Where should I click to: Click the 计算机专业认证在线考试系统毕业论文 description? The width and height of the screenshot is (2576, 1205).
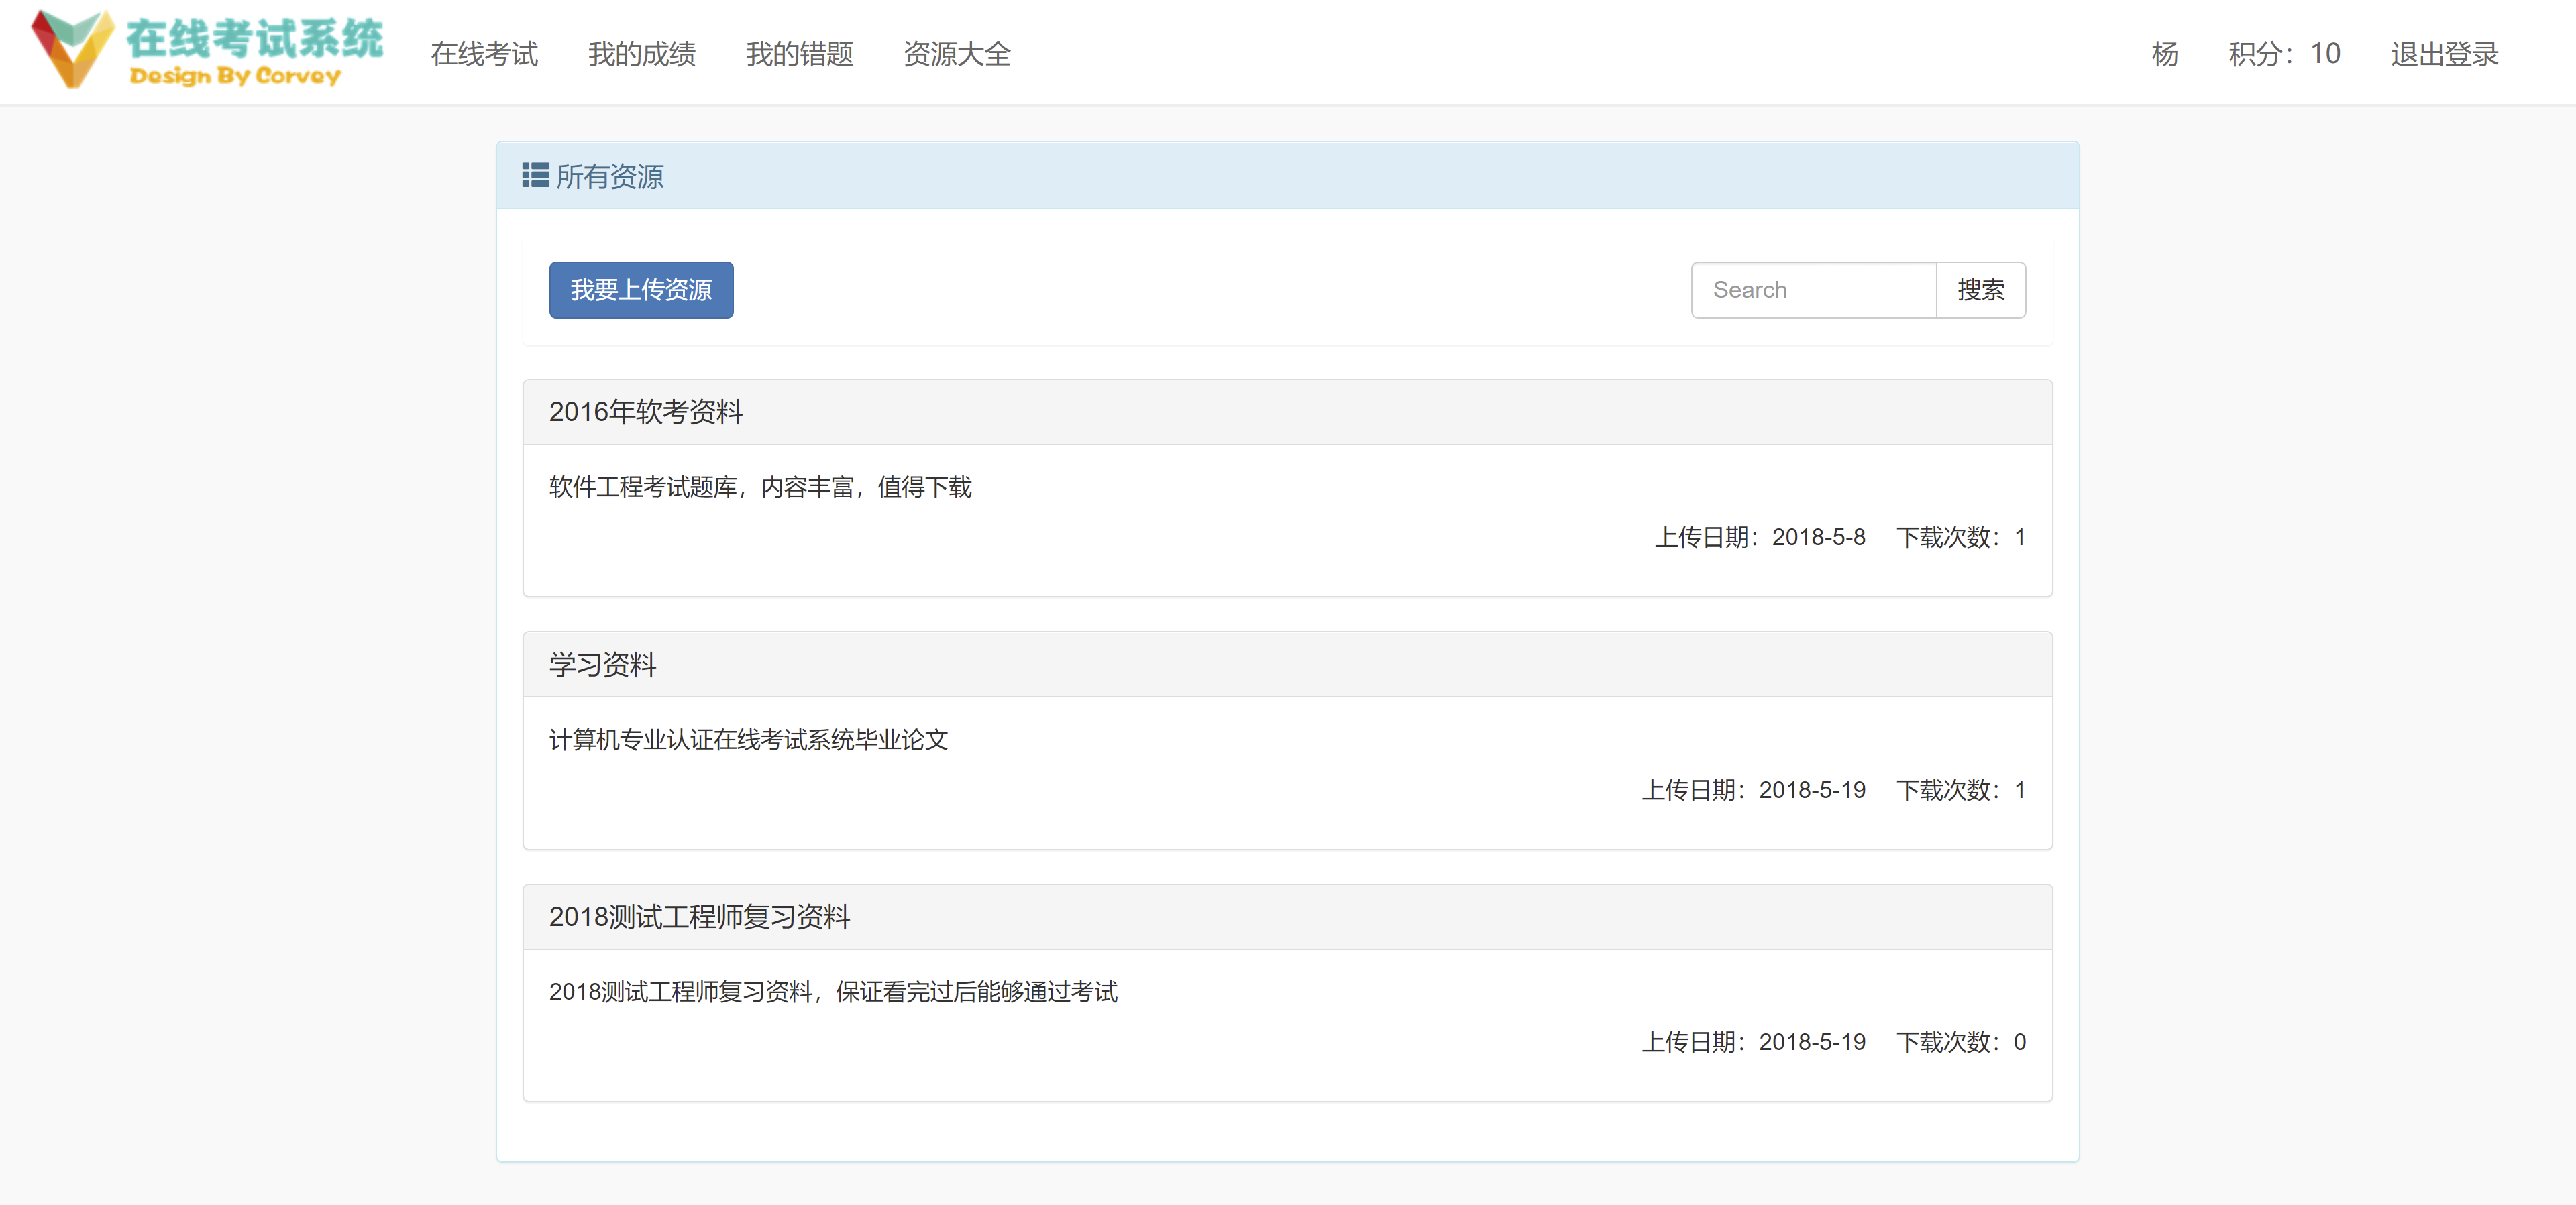(750, 740)
